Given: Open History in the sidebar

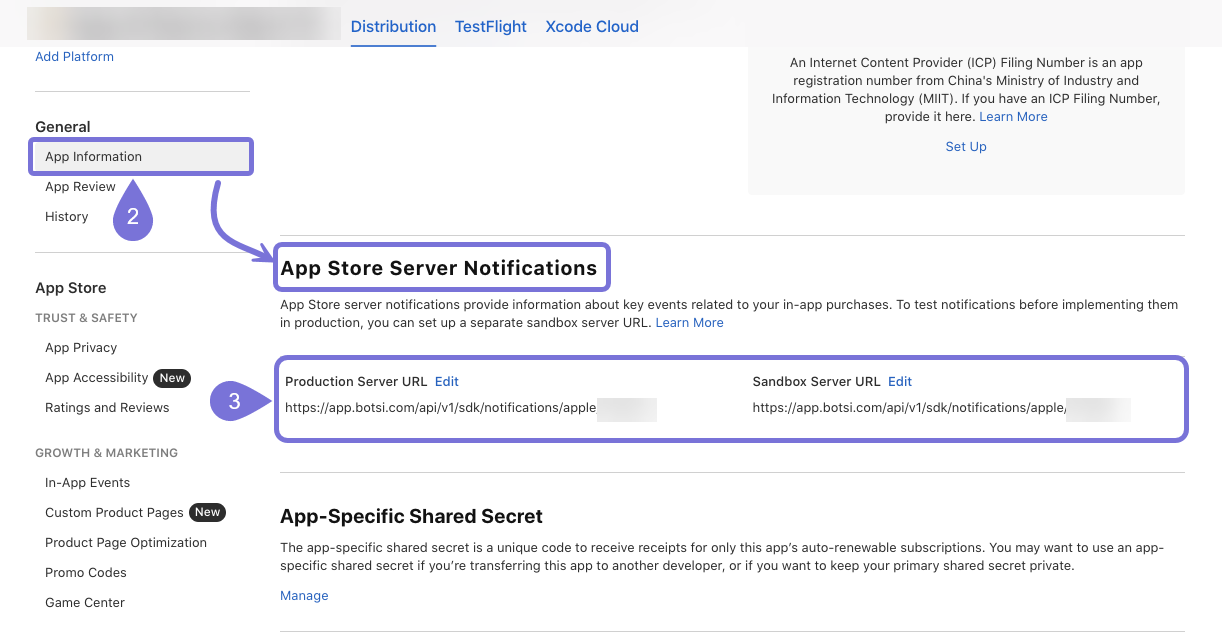Looking at the screenshot, I should (x=66, y=217).
